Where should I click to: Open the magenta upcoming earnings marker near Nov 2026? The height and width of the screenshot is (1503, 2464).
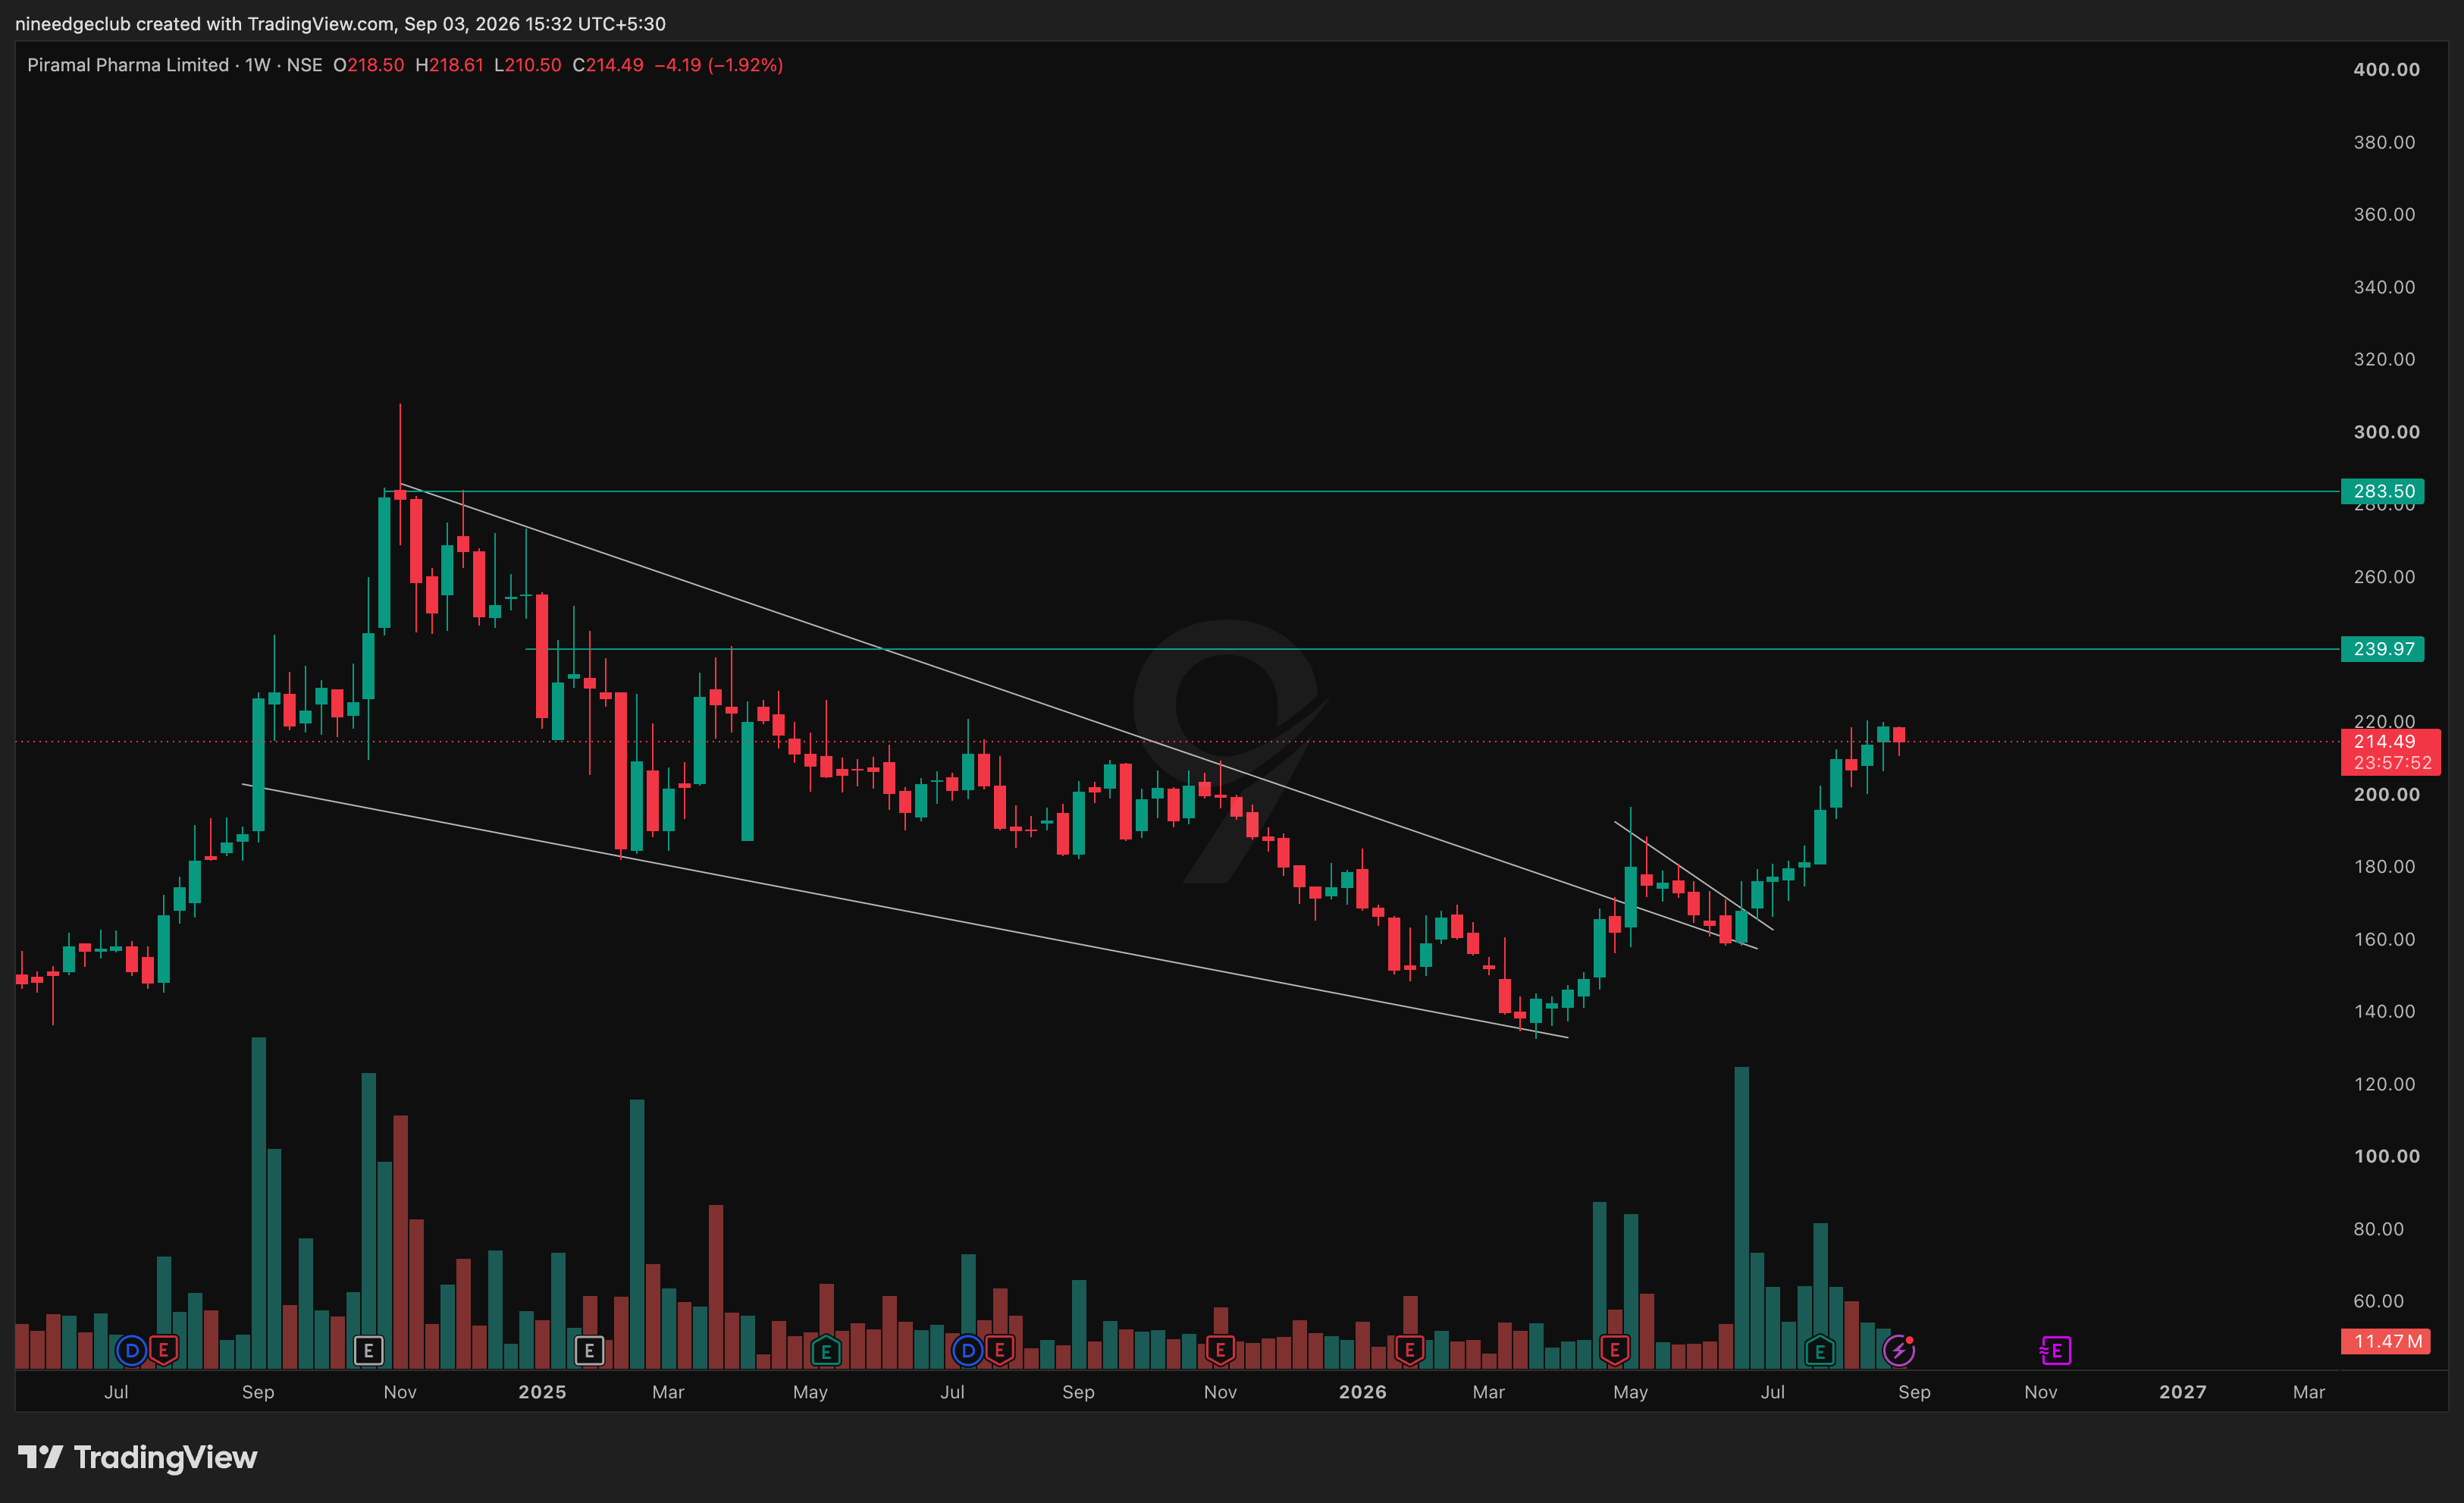pyautogui.click(x=2055, y=1351)
